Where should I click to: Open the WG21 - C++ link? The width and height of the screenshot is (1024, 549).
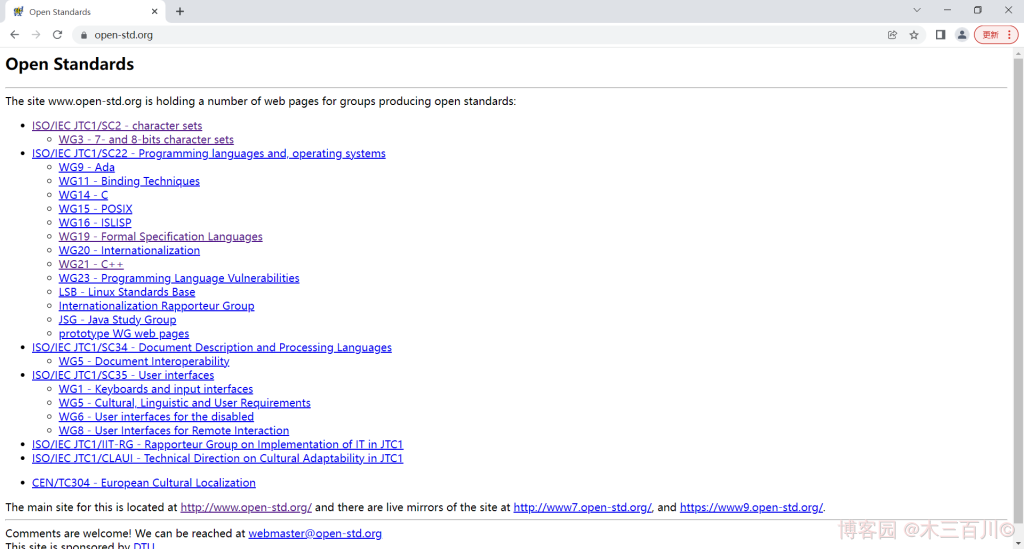click(91, 265)
